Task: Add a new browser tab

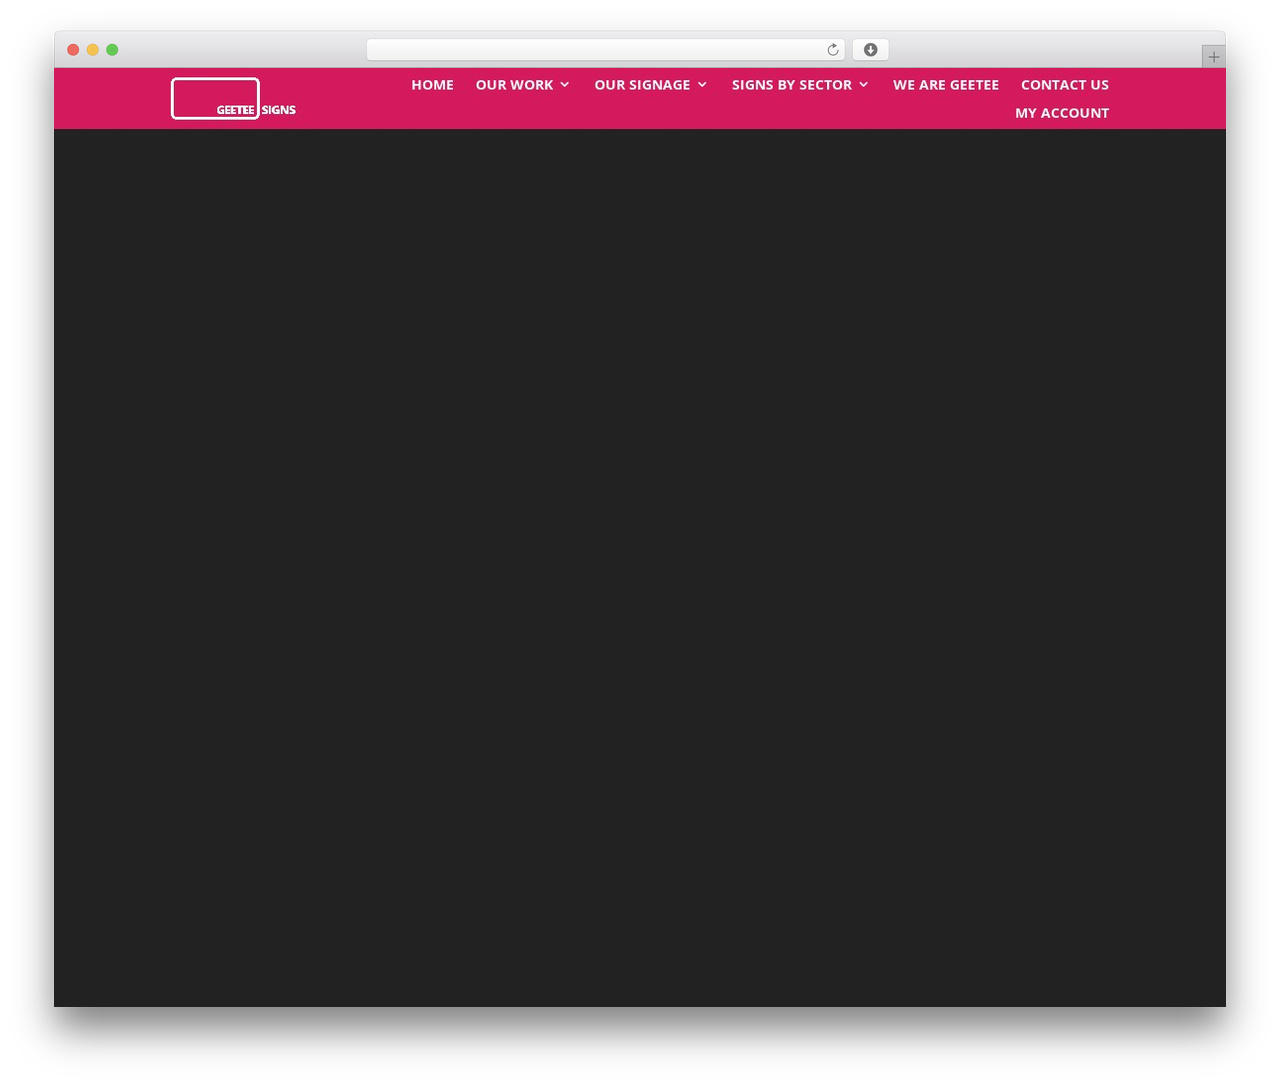Action: coord(1213,57)
